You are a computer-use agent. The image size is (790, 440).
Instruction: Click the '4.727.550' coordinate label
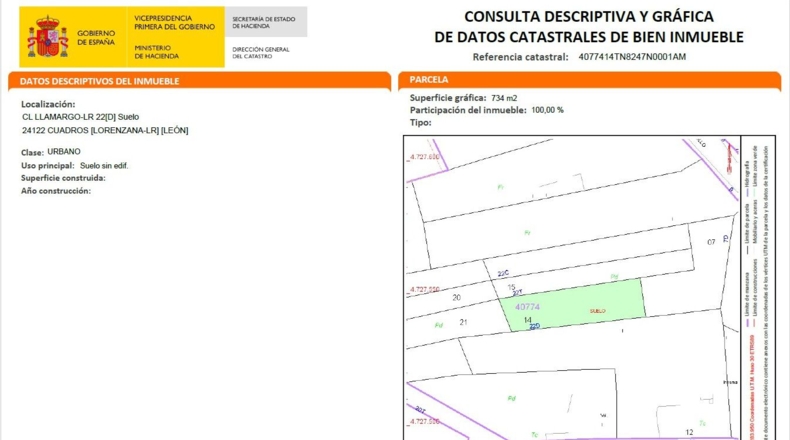pos(424,289)
